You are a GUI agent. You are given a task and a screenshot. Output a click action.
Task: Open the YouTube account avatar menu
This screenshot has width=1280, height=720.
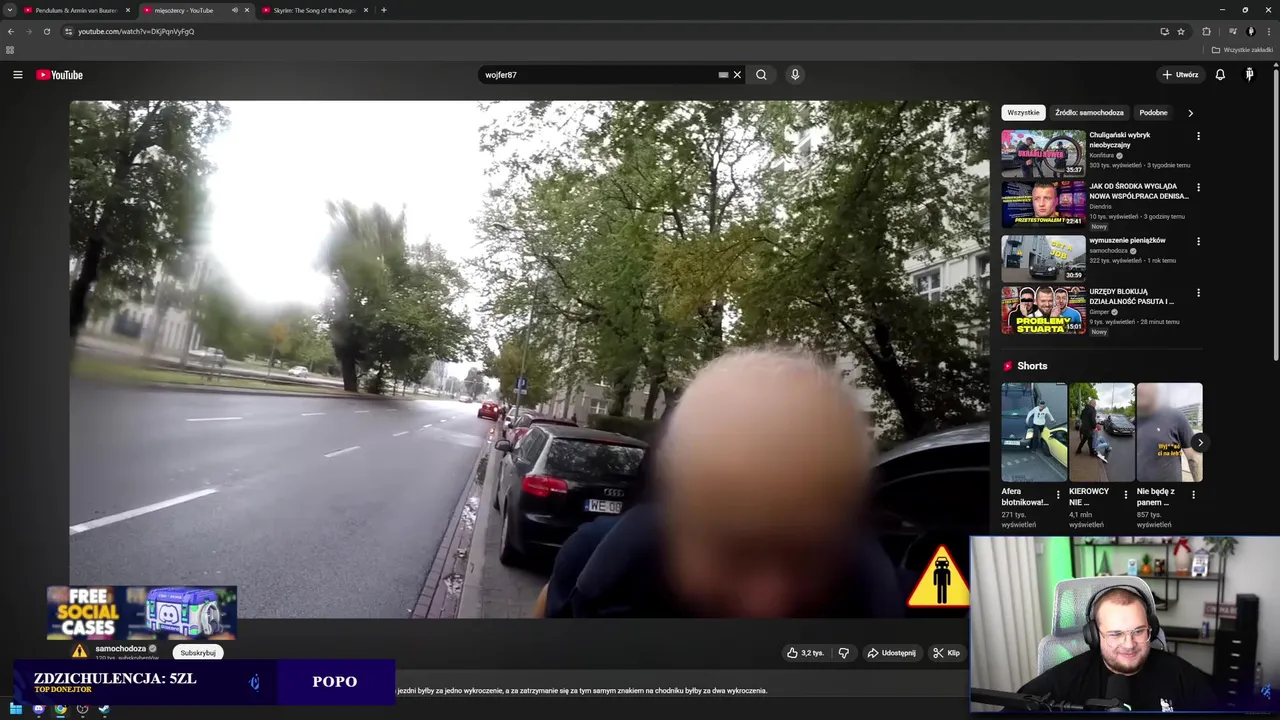pyautogui.click(x=1249, y=75)
